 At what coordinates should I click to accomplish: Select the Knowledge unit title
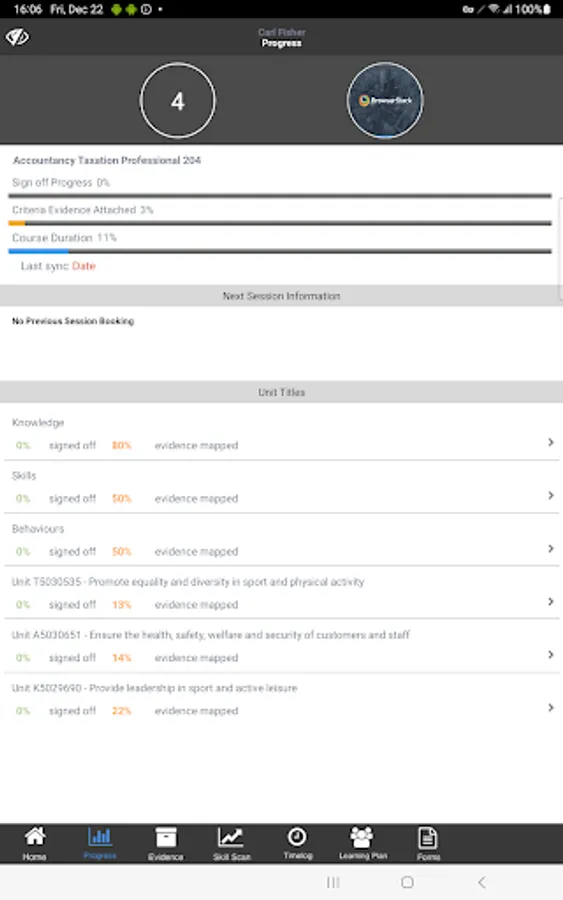(38, 422)
